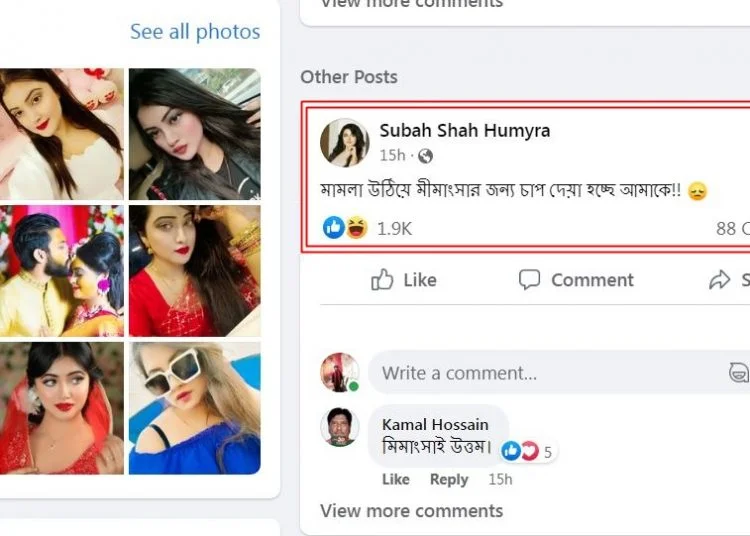The image size is (750, 536).
Task: Like Kamal Hossain's comment
Action: 396,479
